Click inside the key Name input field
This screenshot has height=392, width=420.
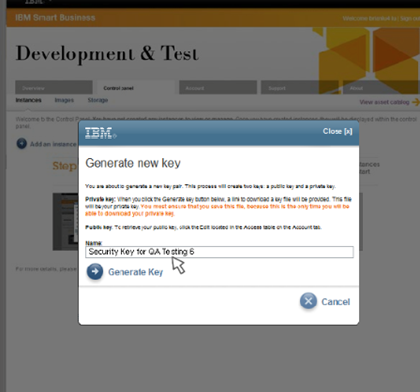click(x=219, y=252)
